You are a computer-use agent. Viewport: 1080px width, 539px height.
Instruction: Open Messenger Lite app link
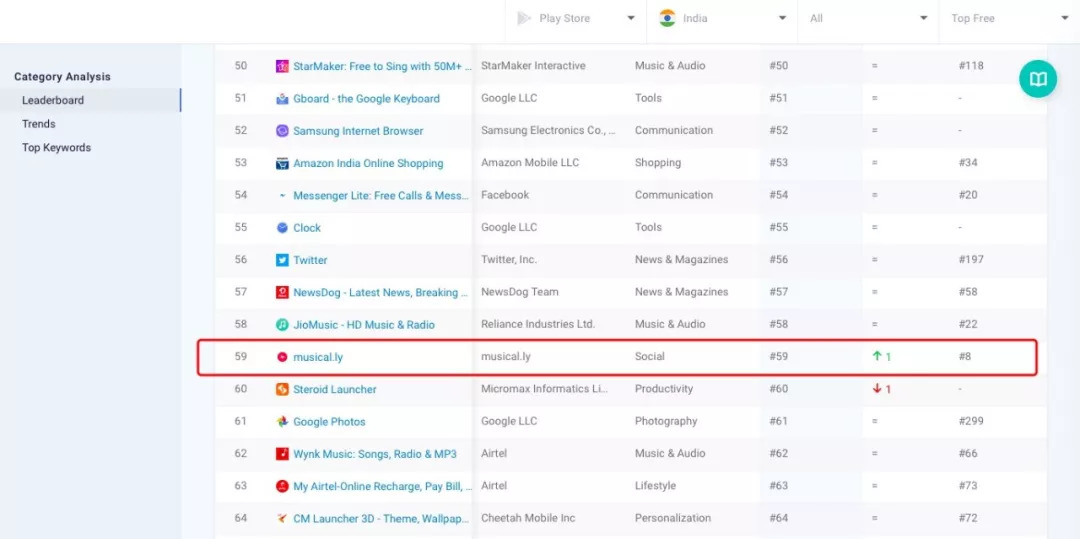pyautogui.click(x=382, y=195)
